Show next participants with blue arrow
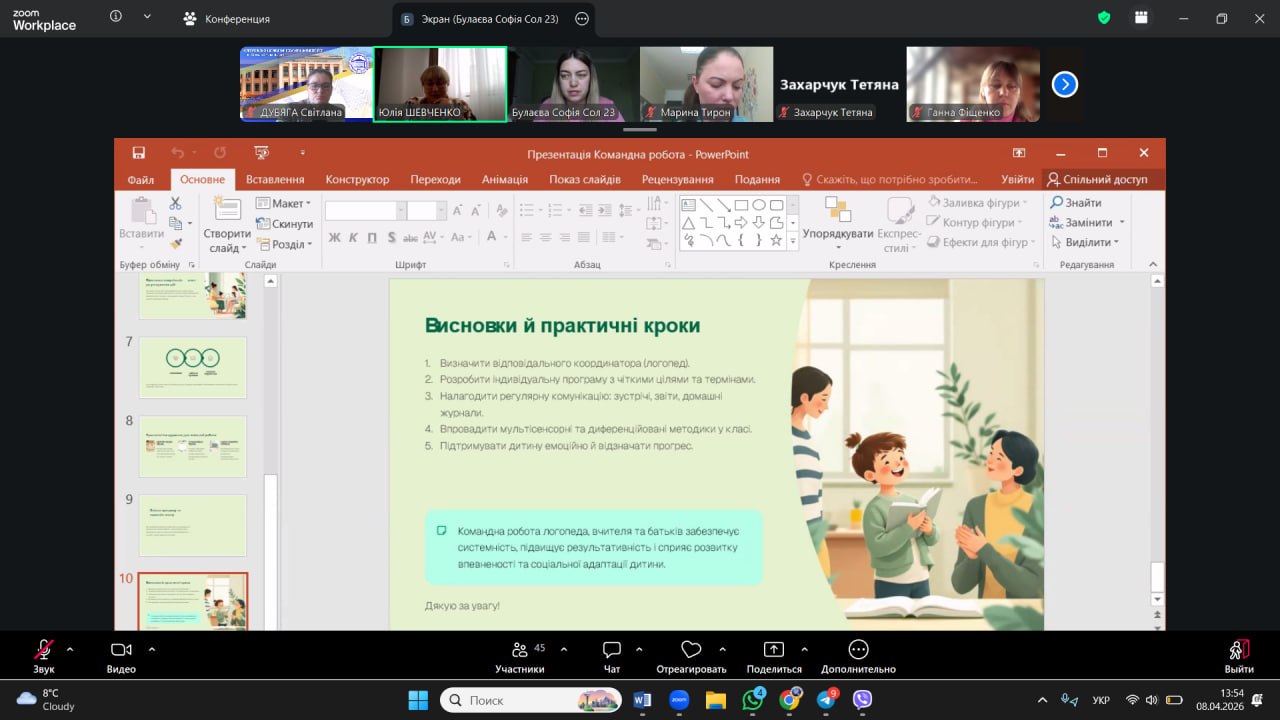1280x720 pixels. point(1065,85)
